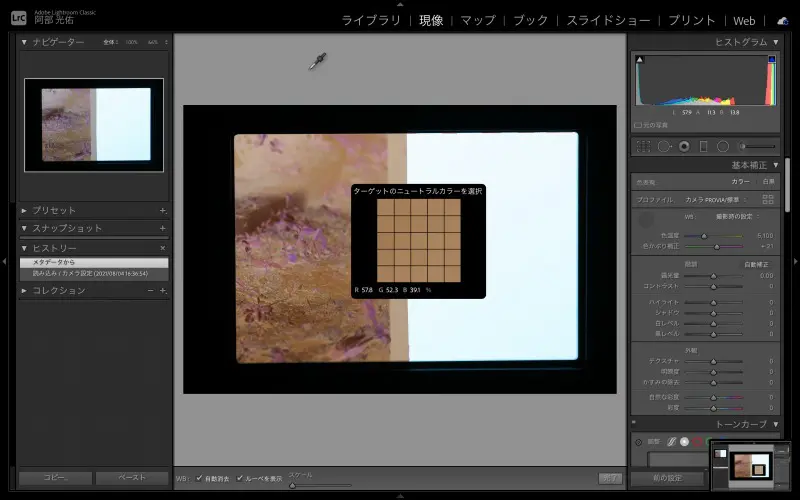Collapse the ナビゲーター panel
The height and width of the screenshot is (500, 800).
tap(24, 42)
